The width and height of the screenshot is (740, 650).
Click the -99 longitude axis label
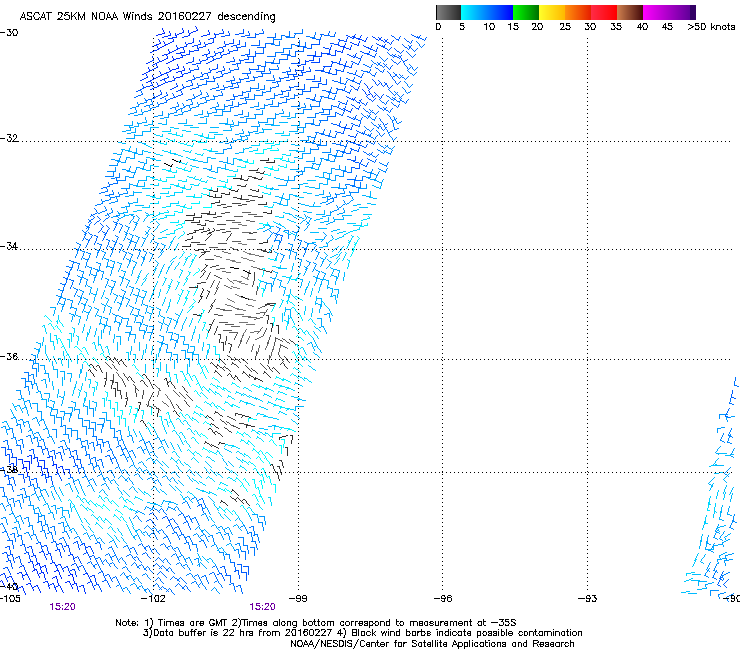(x=298, y=598)
